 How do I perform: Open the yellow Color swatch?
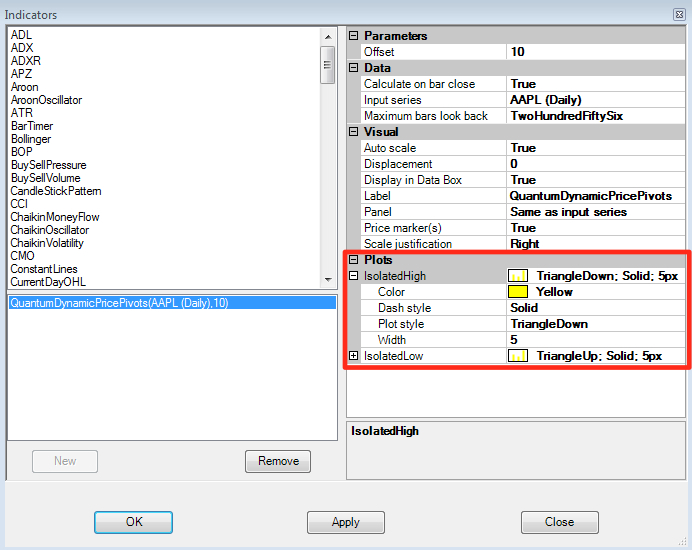pyautogui.click(x=518, y=292)
